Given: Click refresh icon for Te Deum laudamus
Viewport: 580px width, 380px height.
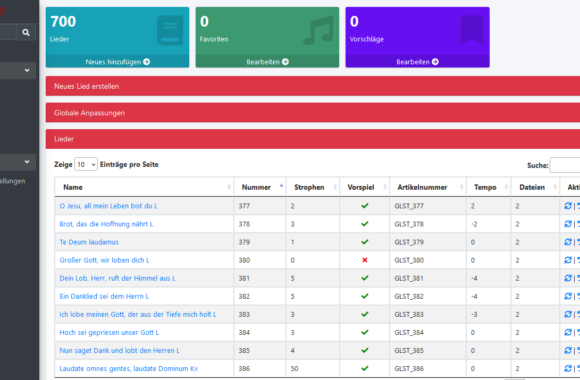Looking at the screenshot, I should [x=568, y=242].
